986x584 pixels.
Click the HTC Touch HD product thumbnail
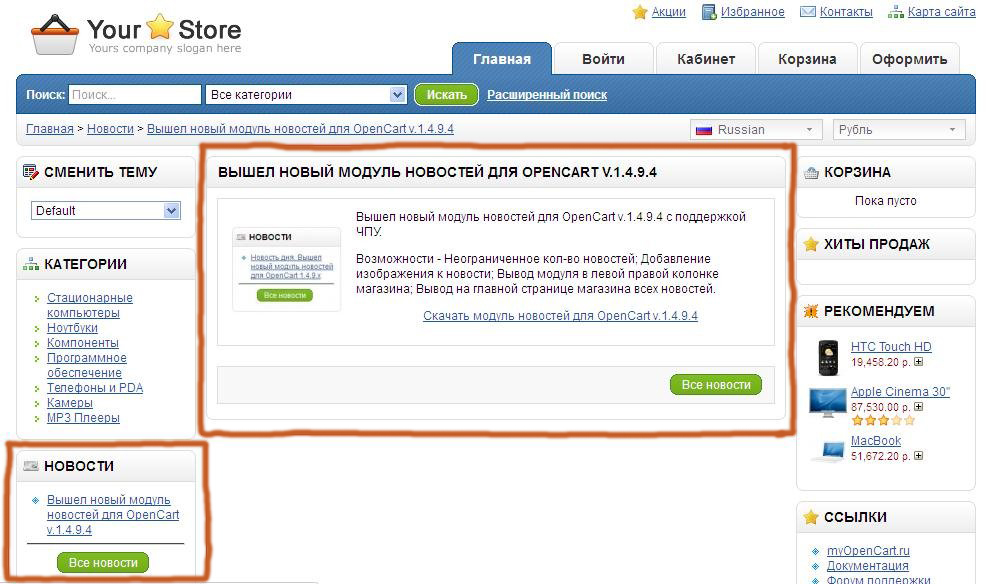pyautogui.click(x=827, y=355)
